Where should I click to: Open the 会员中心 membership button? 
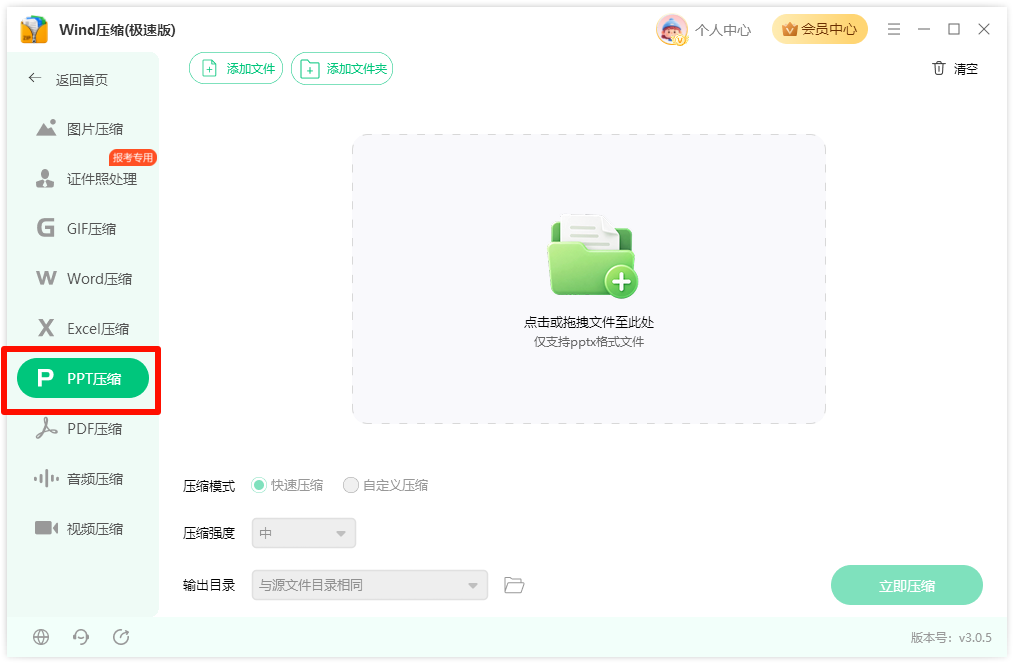coord(819,29)
